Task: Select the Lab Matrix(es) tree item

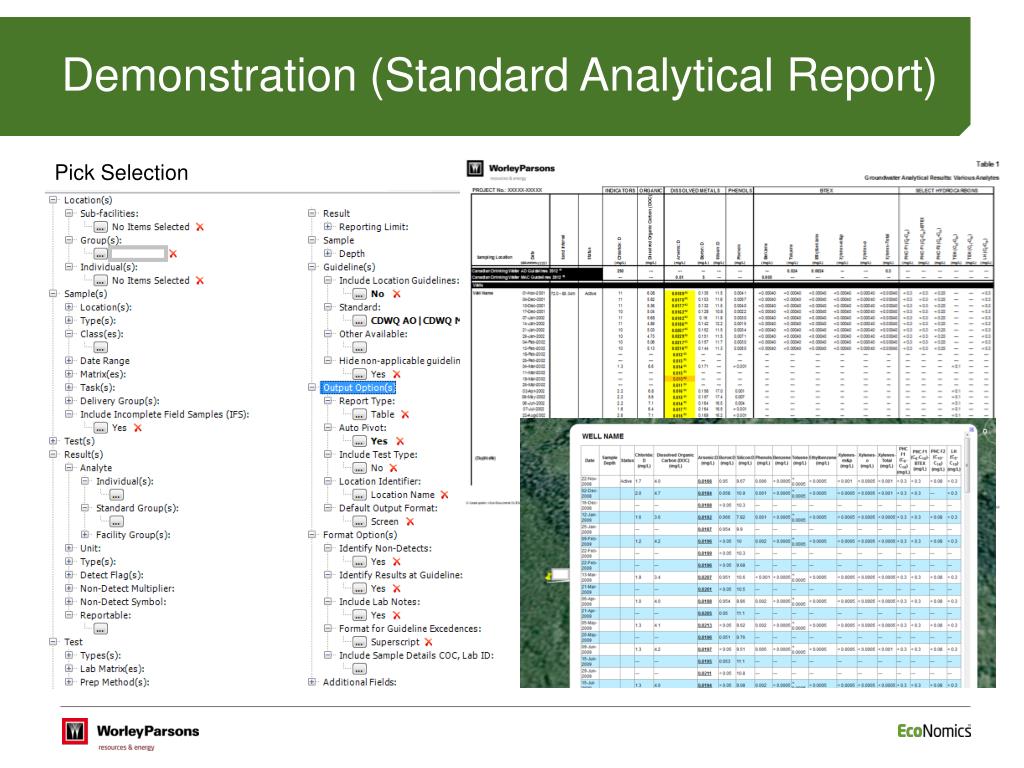Action: coord(112,669)
